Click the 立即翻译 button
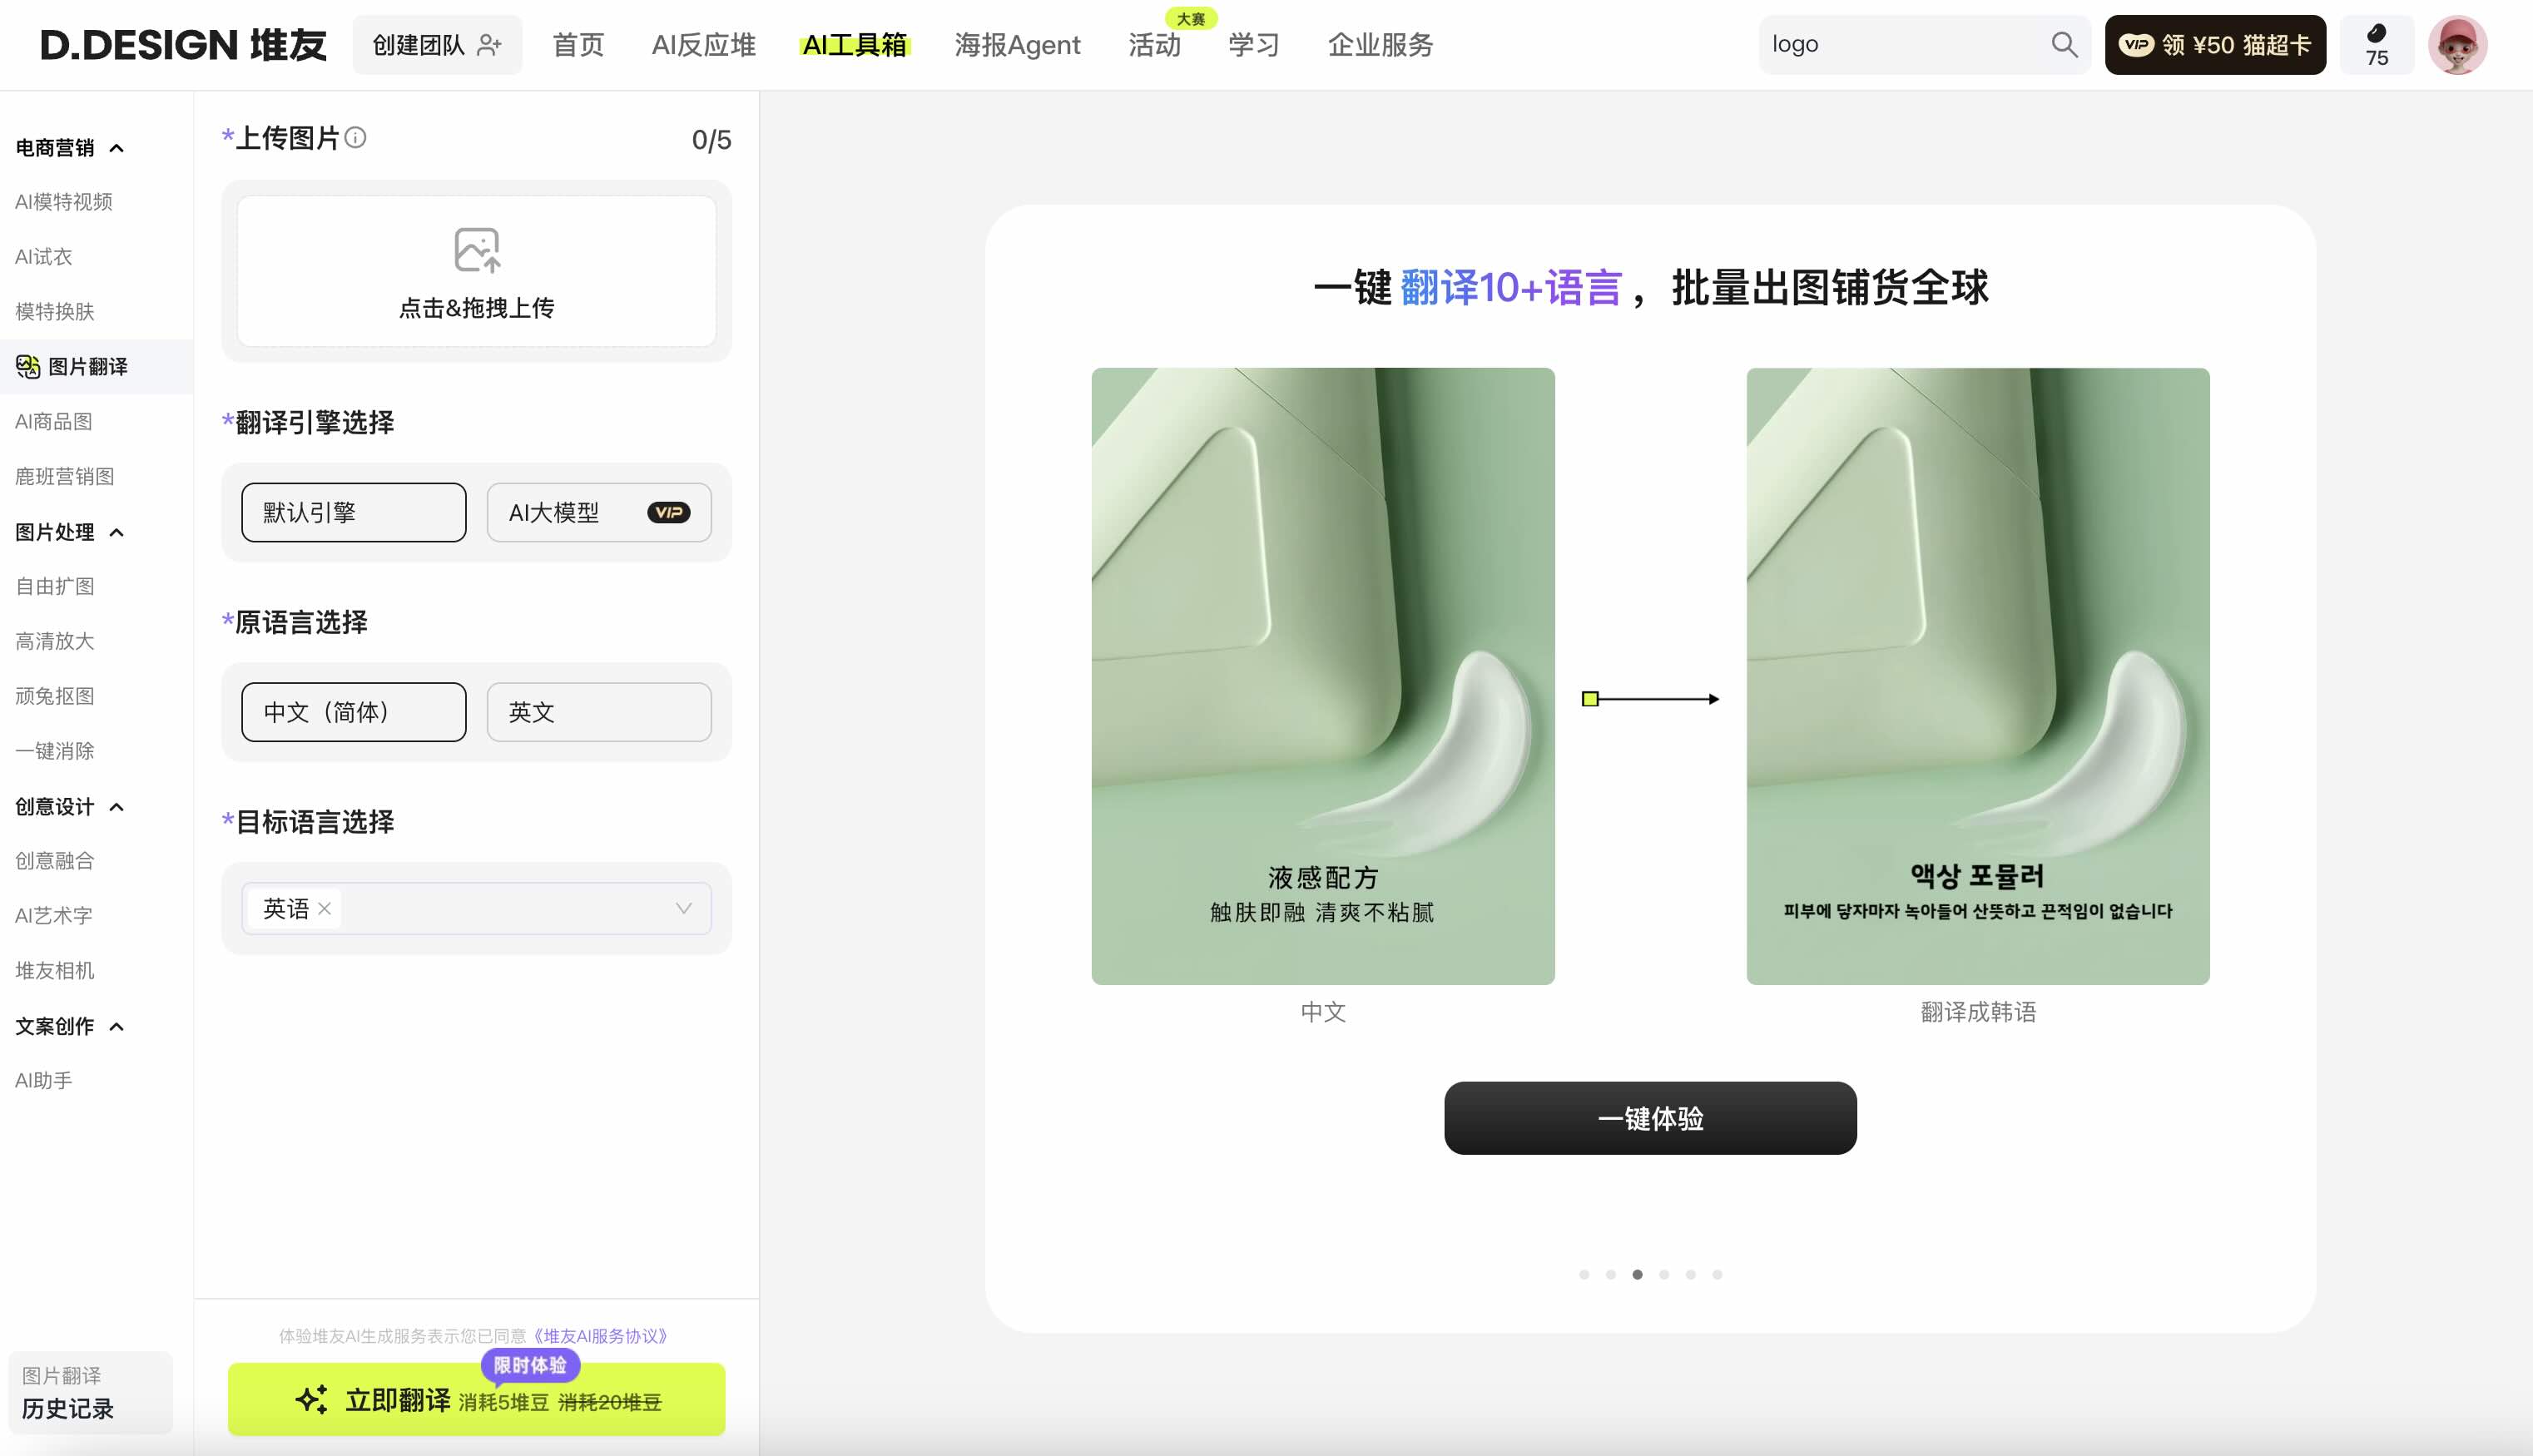Viewport: 2533px width, 1456px height. 476,1399
